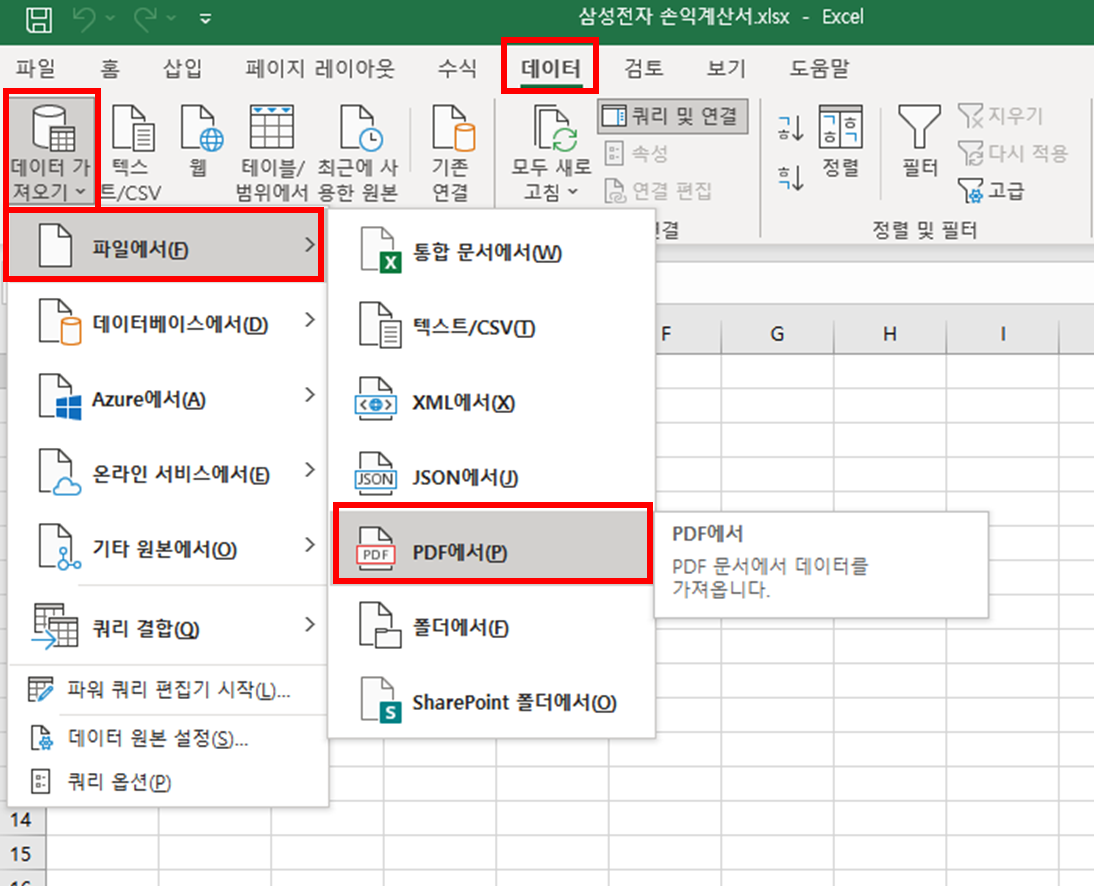Open Quick Access Toolbar customize dropdown
1094x886 pixels.
(205, 19)
